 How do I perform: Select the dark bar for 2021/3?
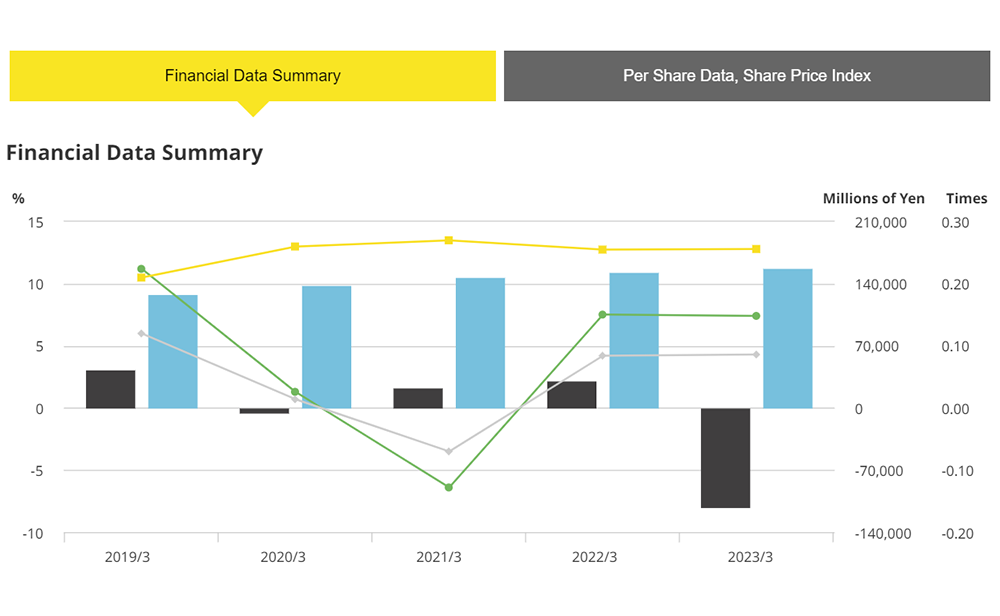tap(418, 398)
